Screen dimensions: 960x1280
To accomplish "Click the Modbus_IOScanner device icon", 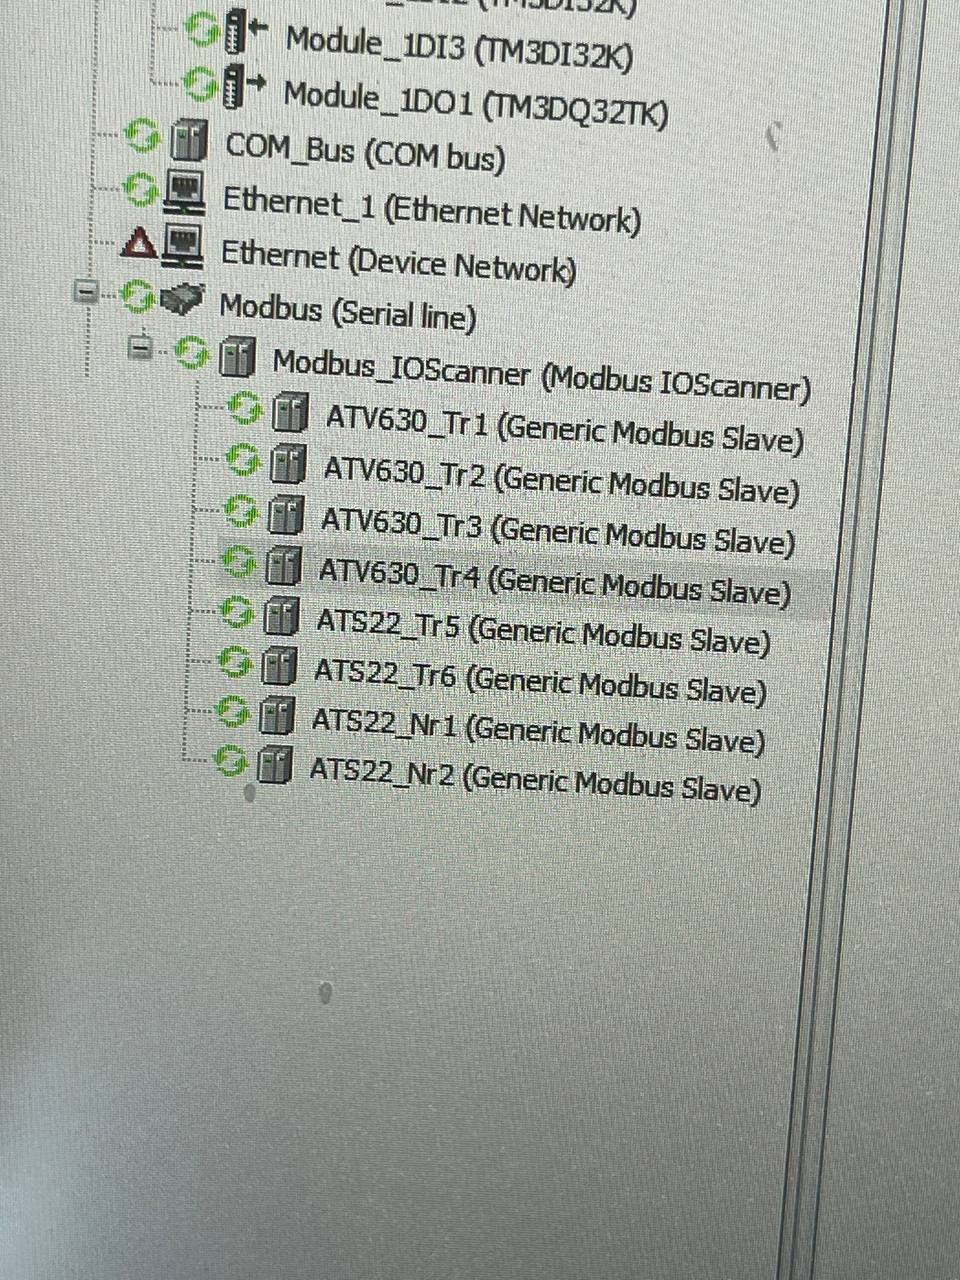I will point(236,358).
